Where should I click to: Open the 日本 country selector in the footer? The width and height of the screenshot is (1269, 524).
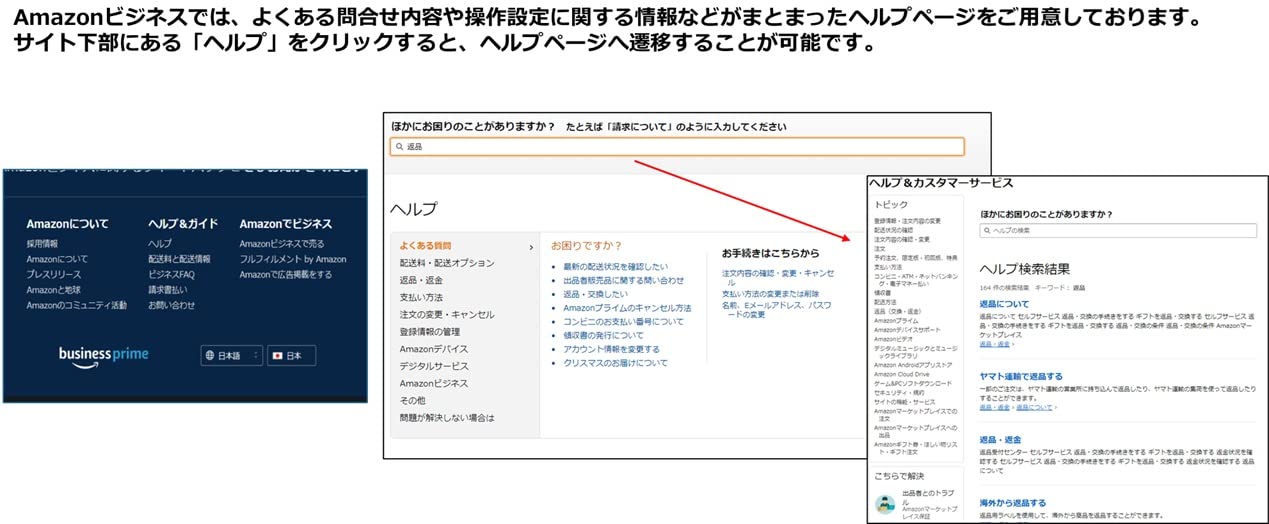point(291,355)
